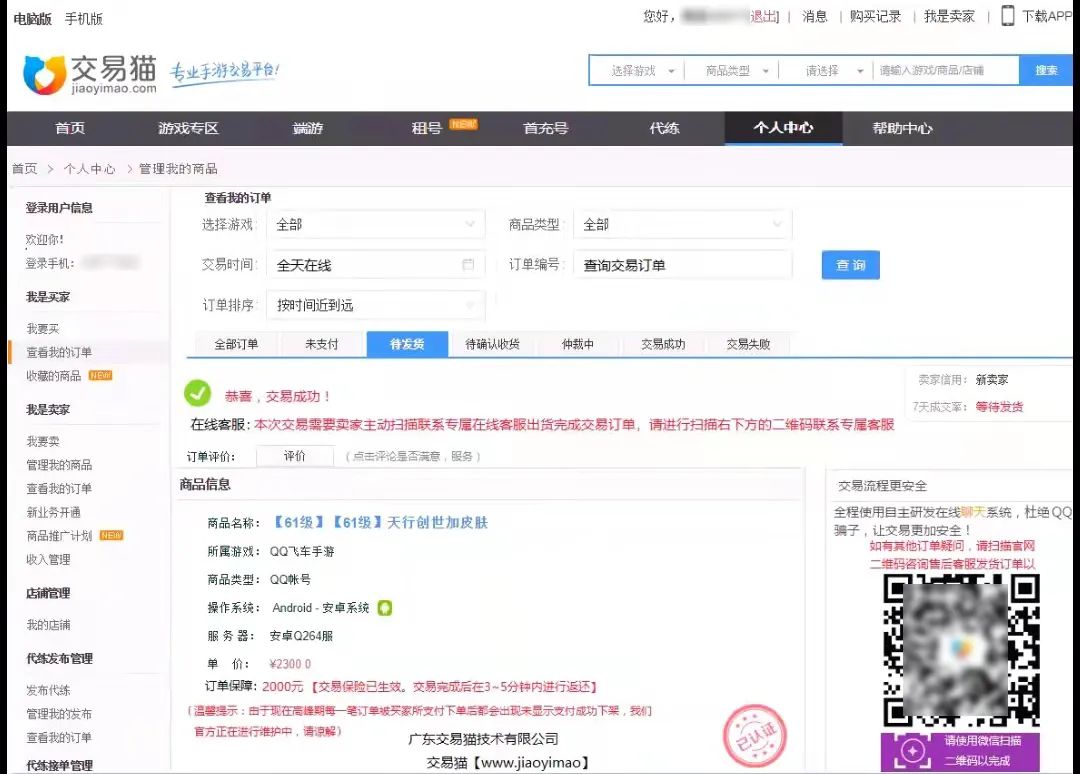The image size is (1080, 774).
Task: Click 电脑版 at top left
Action: click(x=32, y=19)
